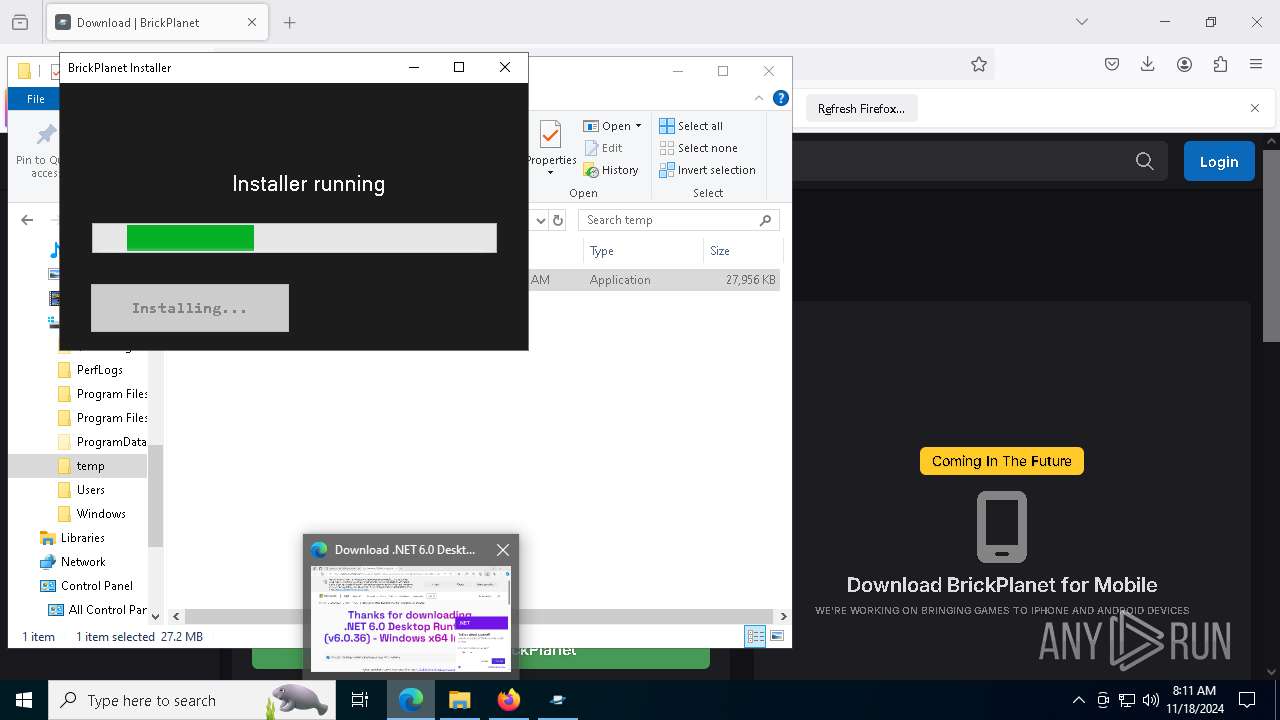Open Firefox hamburger application menu
1280x720 pixels.
click(x=1256, y=64)
